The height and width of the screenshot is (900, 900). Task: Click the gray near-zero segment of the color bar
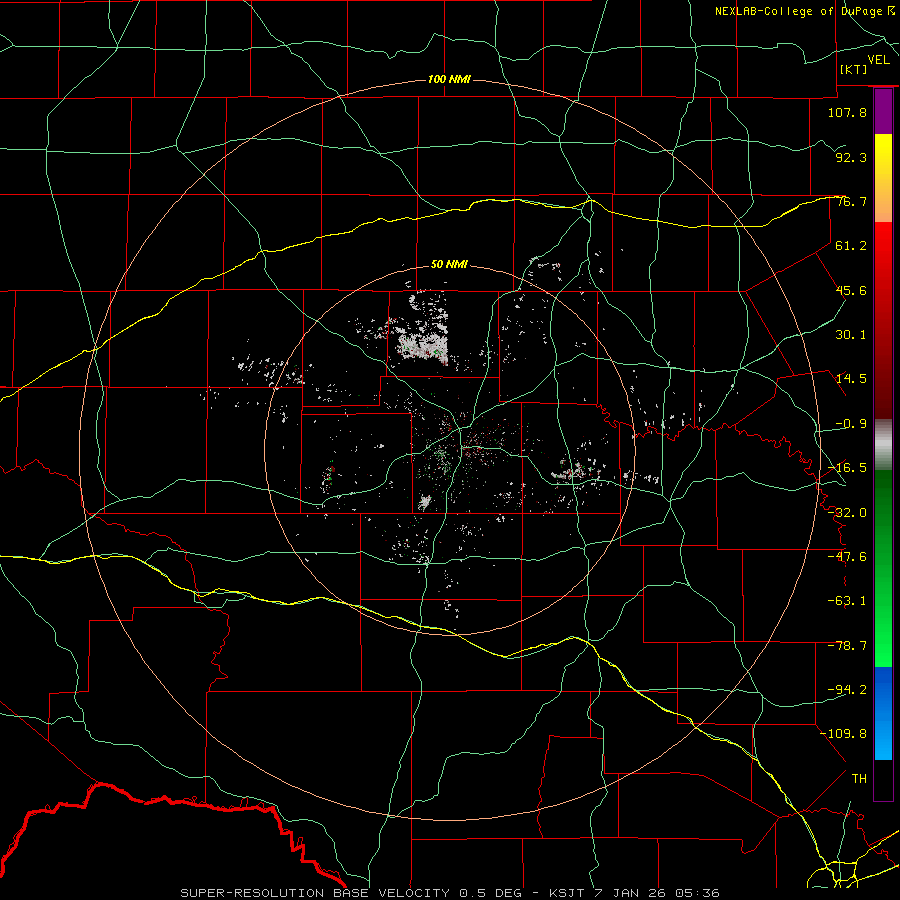point(883,445)
